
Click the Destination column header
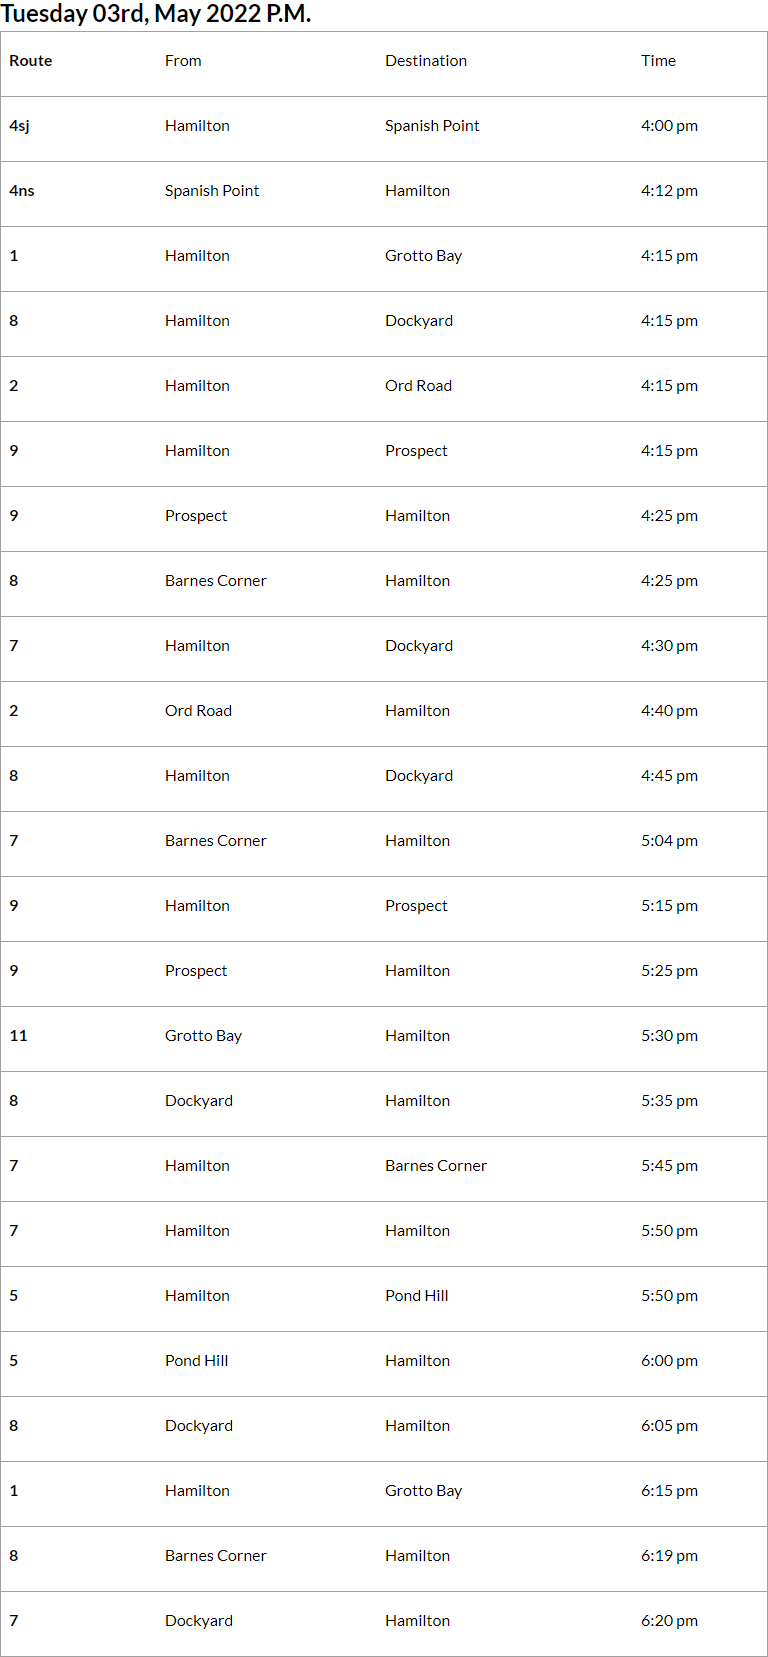click(x=426, y=61)
